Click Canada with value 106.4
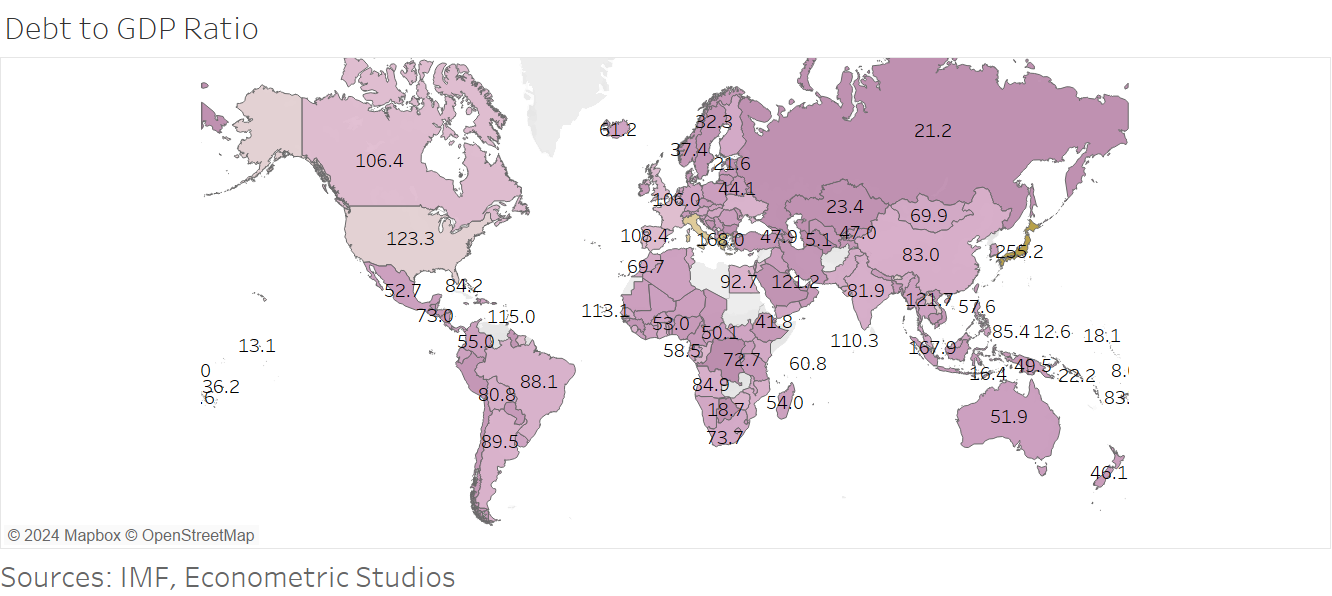The height and width of the screenshot is (596, 1332). coord(379,161)
